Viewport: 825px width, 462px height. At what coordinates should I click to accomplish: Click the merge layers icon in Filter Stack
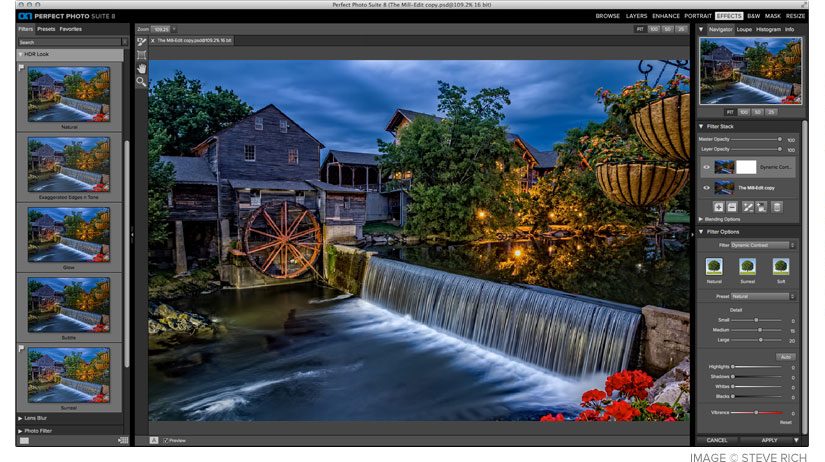[761, 207]
